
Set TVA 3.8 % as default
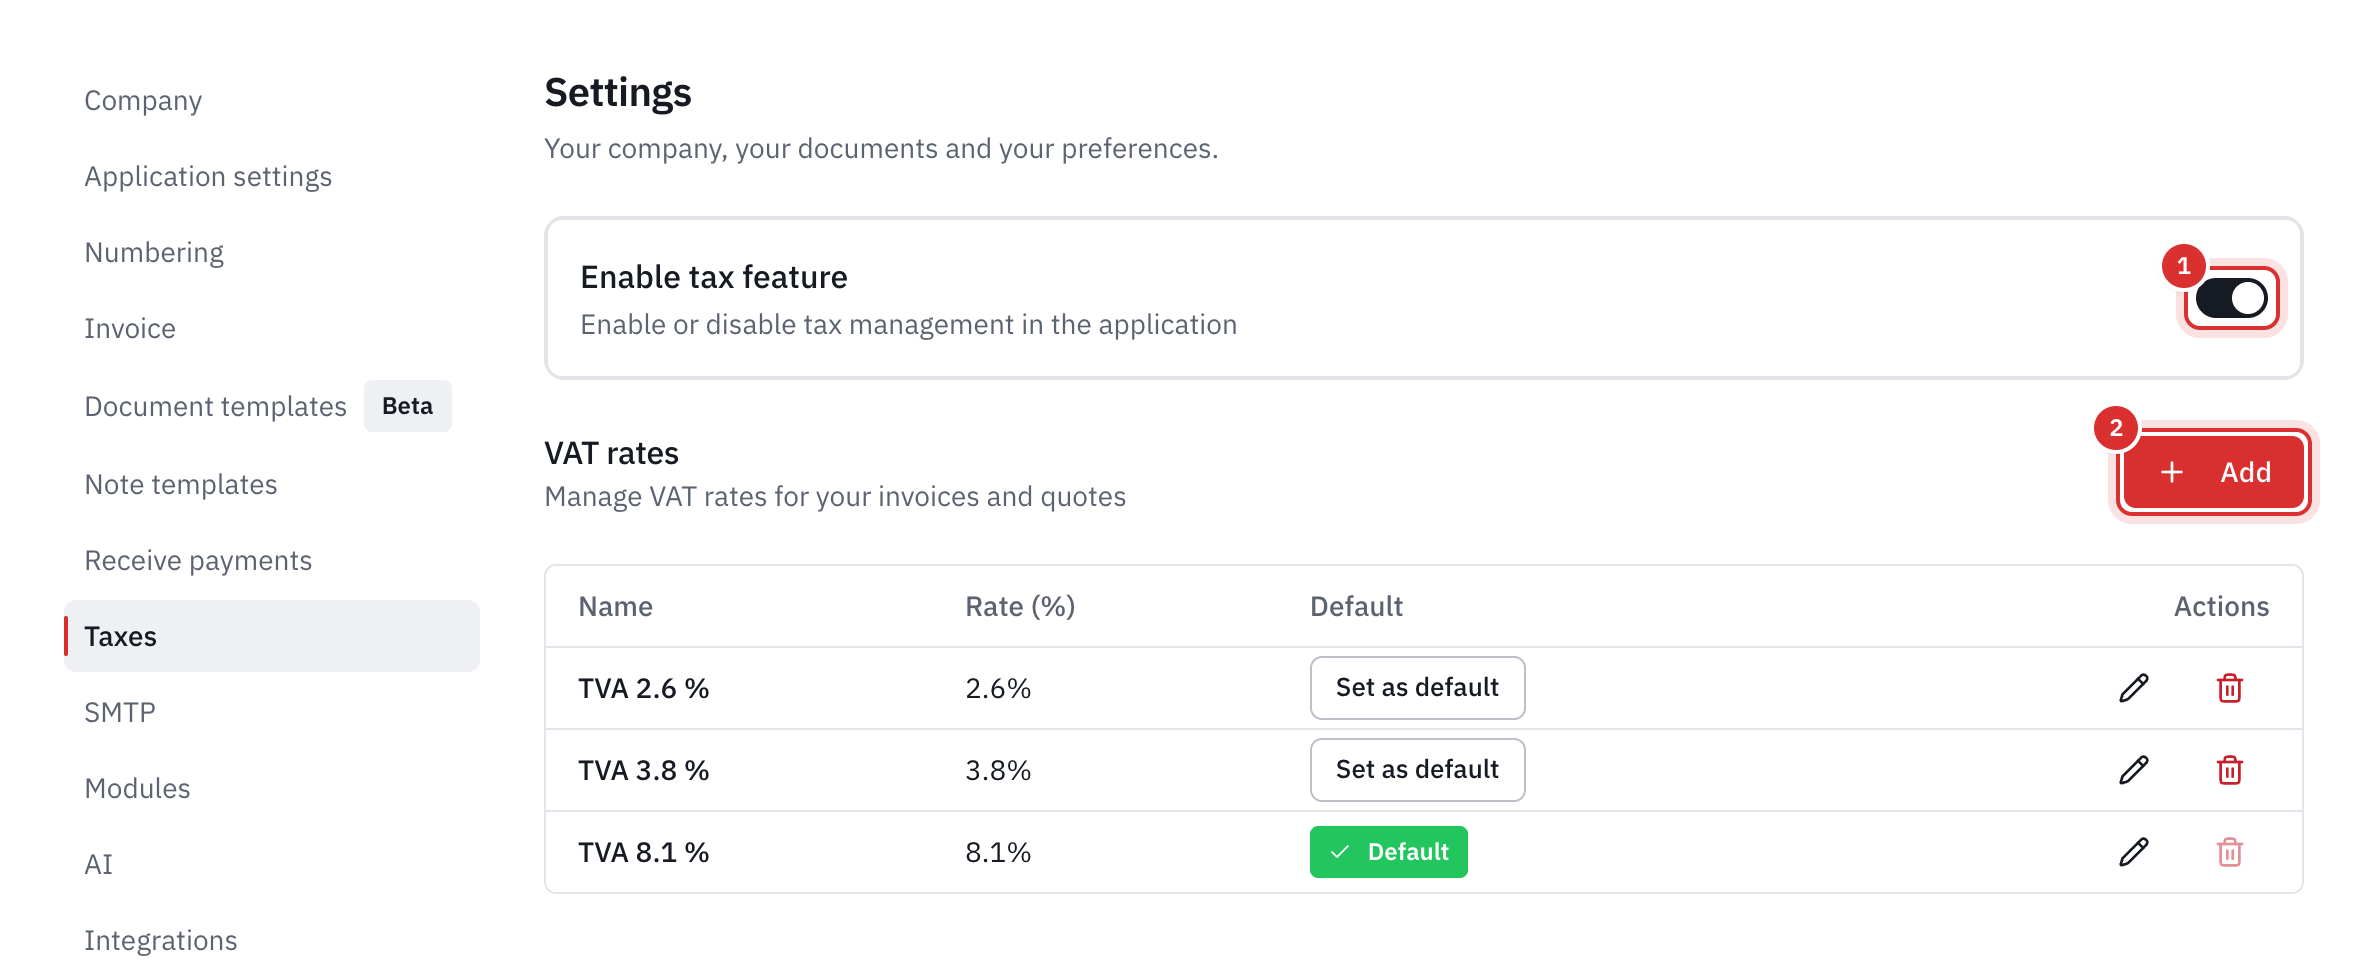point(1417,770)
